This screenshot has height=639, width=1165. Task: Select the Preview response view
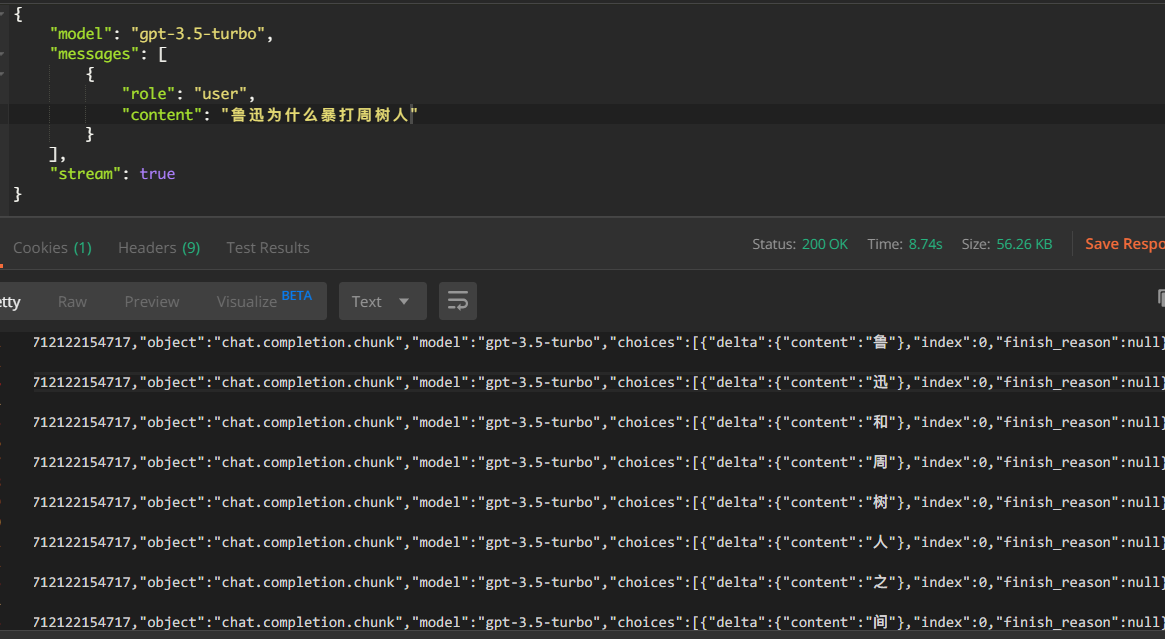[152, 302]
